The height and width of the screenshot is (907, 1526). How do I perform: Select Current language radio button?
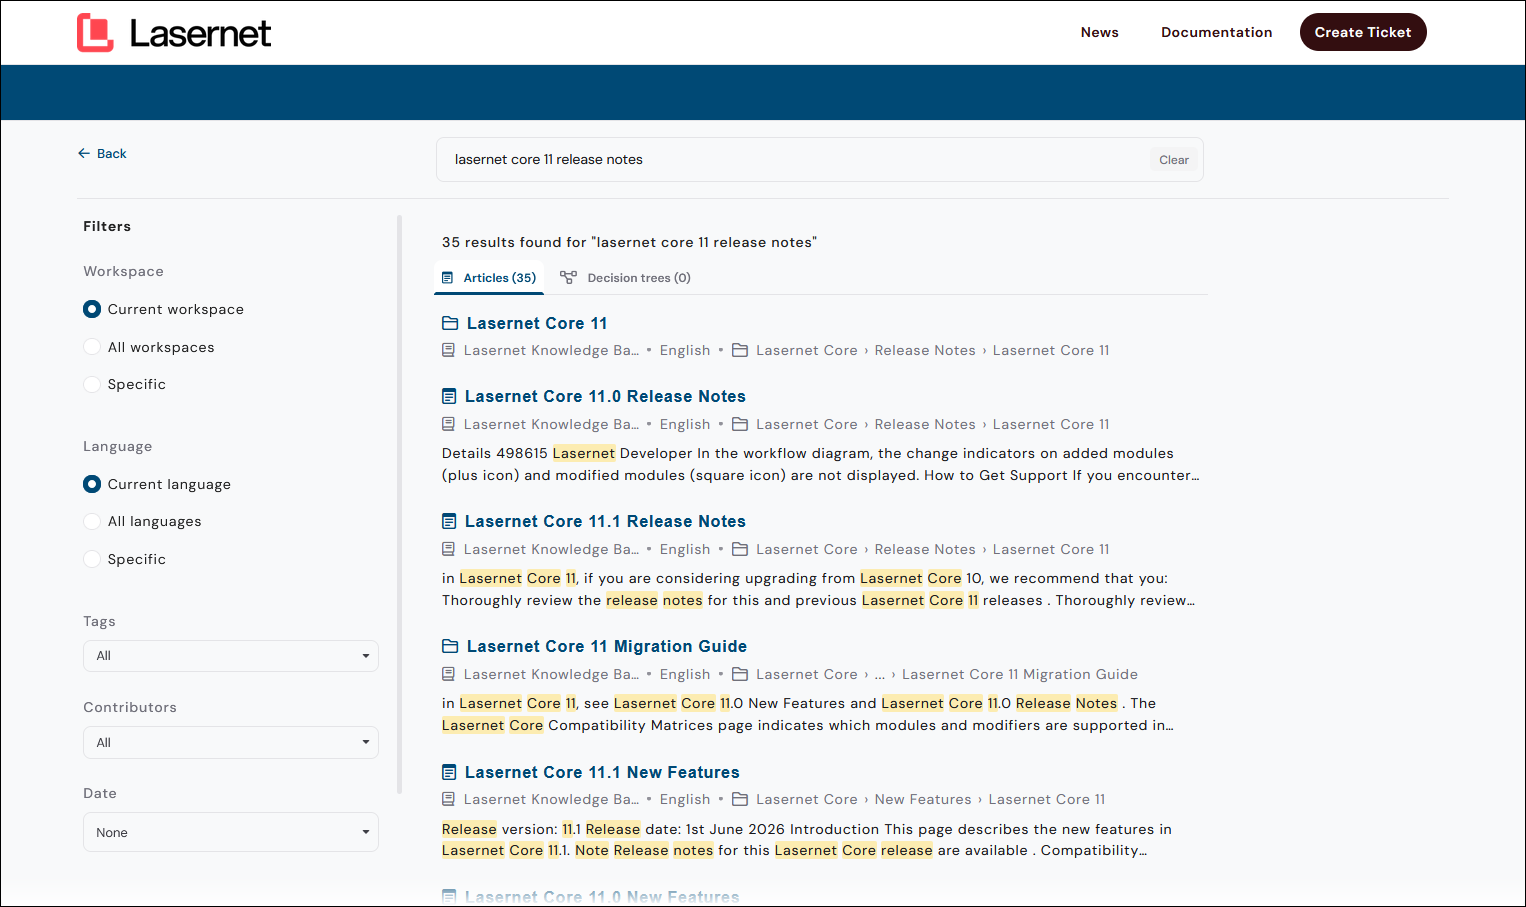(x=92, y=485)
